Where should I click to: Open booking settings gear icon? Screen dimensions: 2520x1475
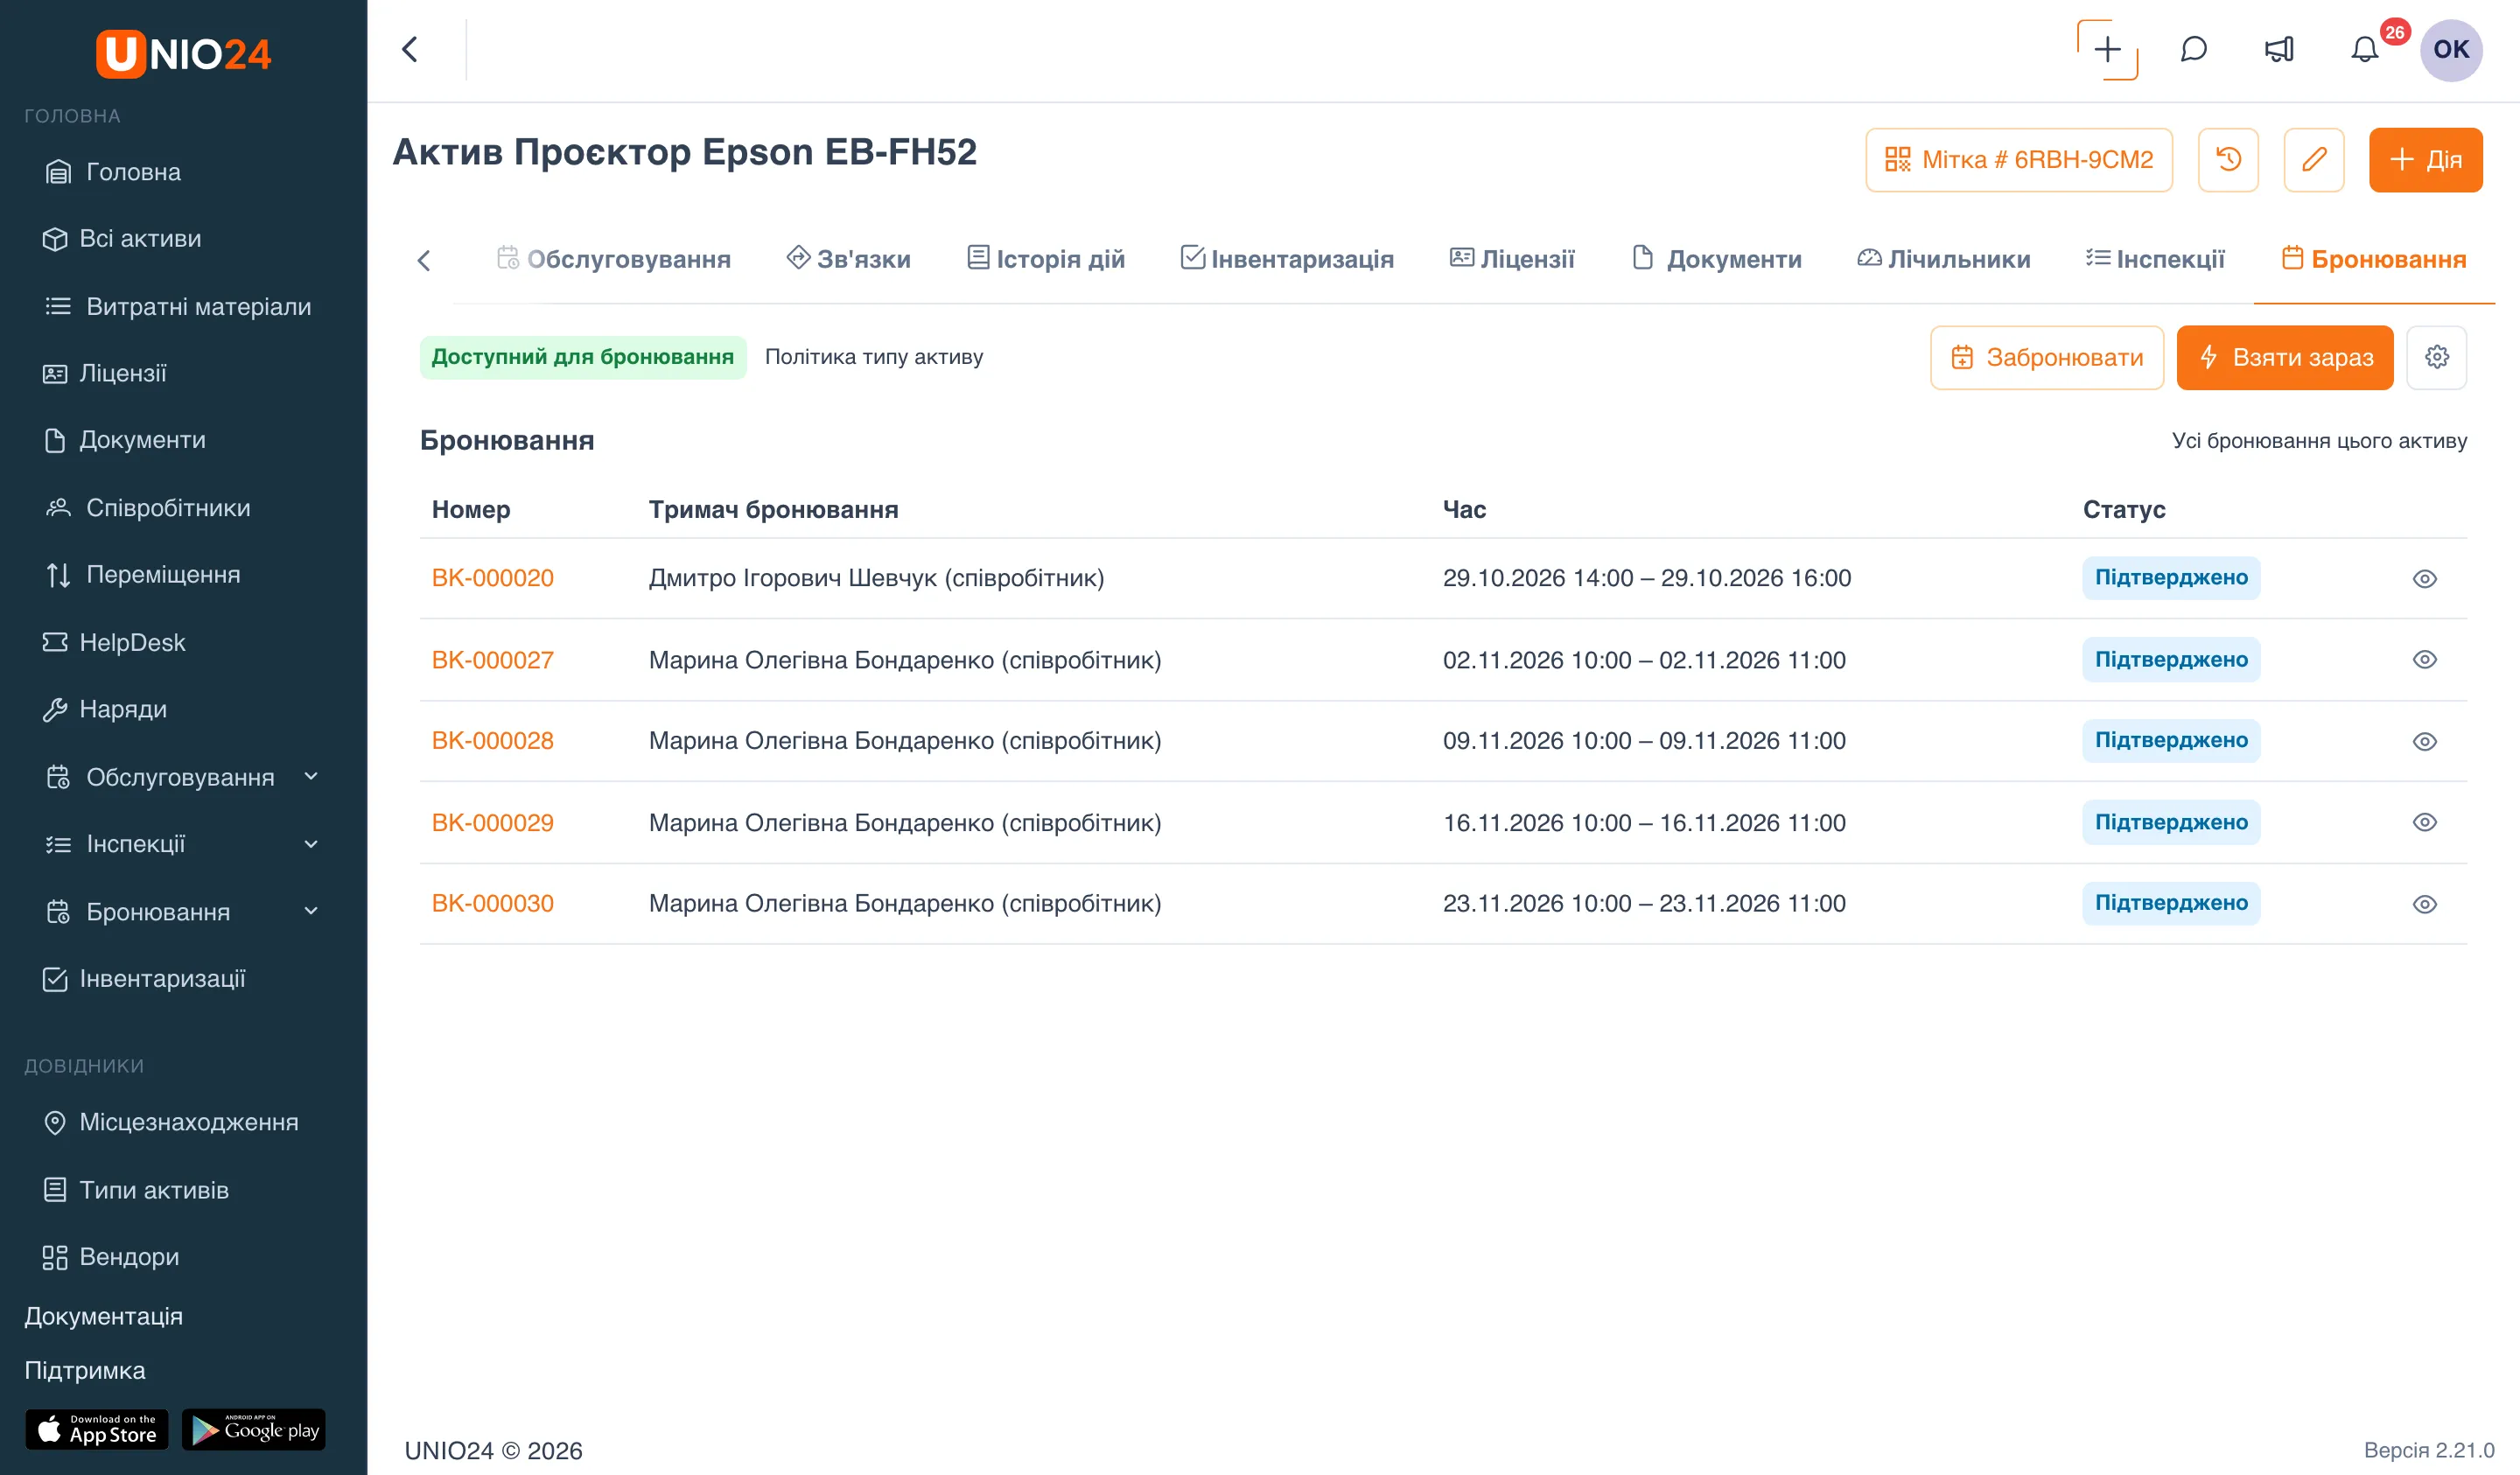click(2436, 357)
